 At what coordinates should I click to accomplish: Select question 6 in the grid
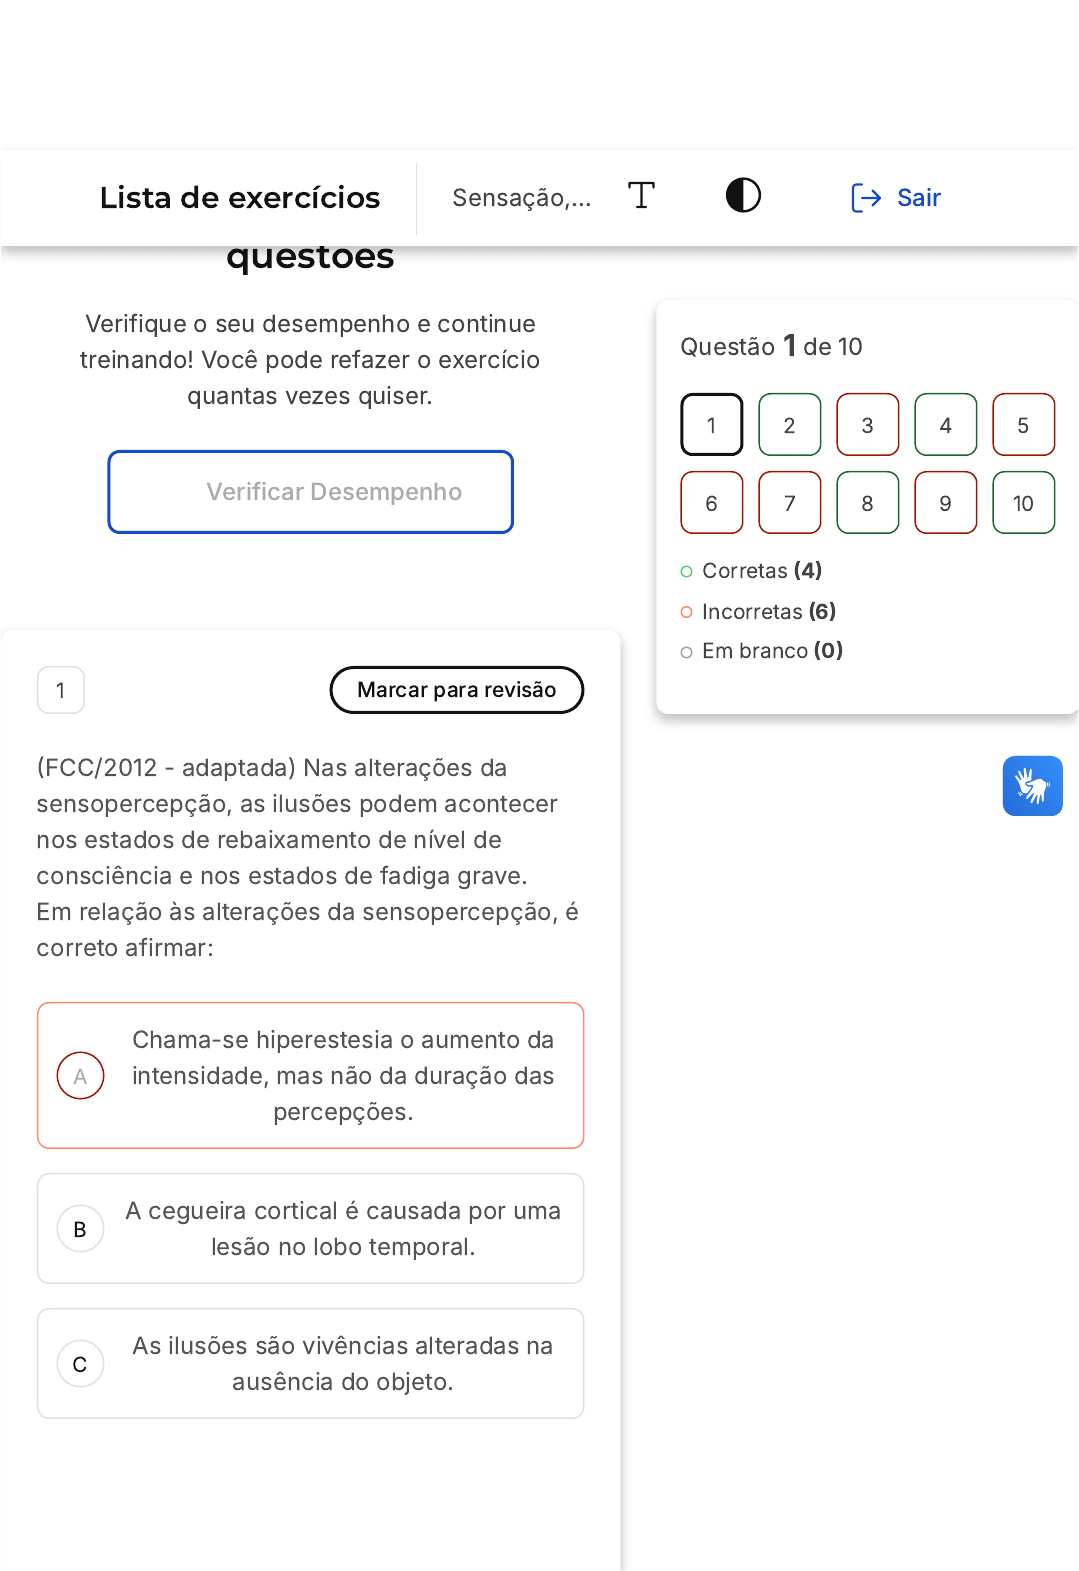click(711, 503)
